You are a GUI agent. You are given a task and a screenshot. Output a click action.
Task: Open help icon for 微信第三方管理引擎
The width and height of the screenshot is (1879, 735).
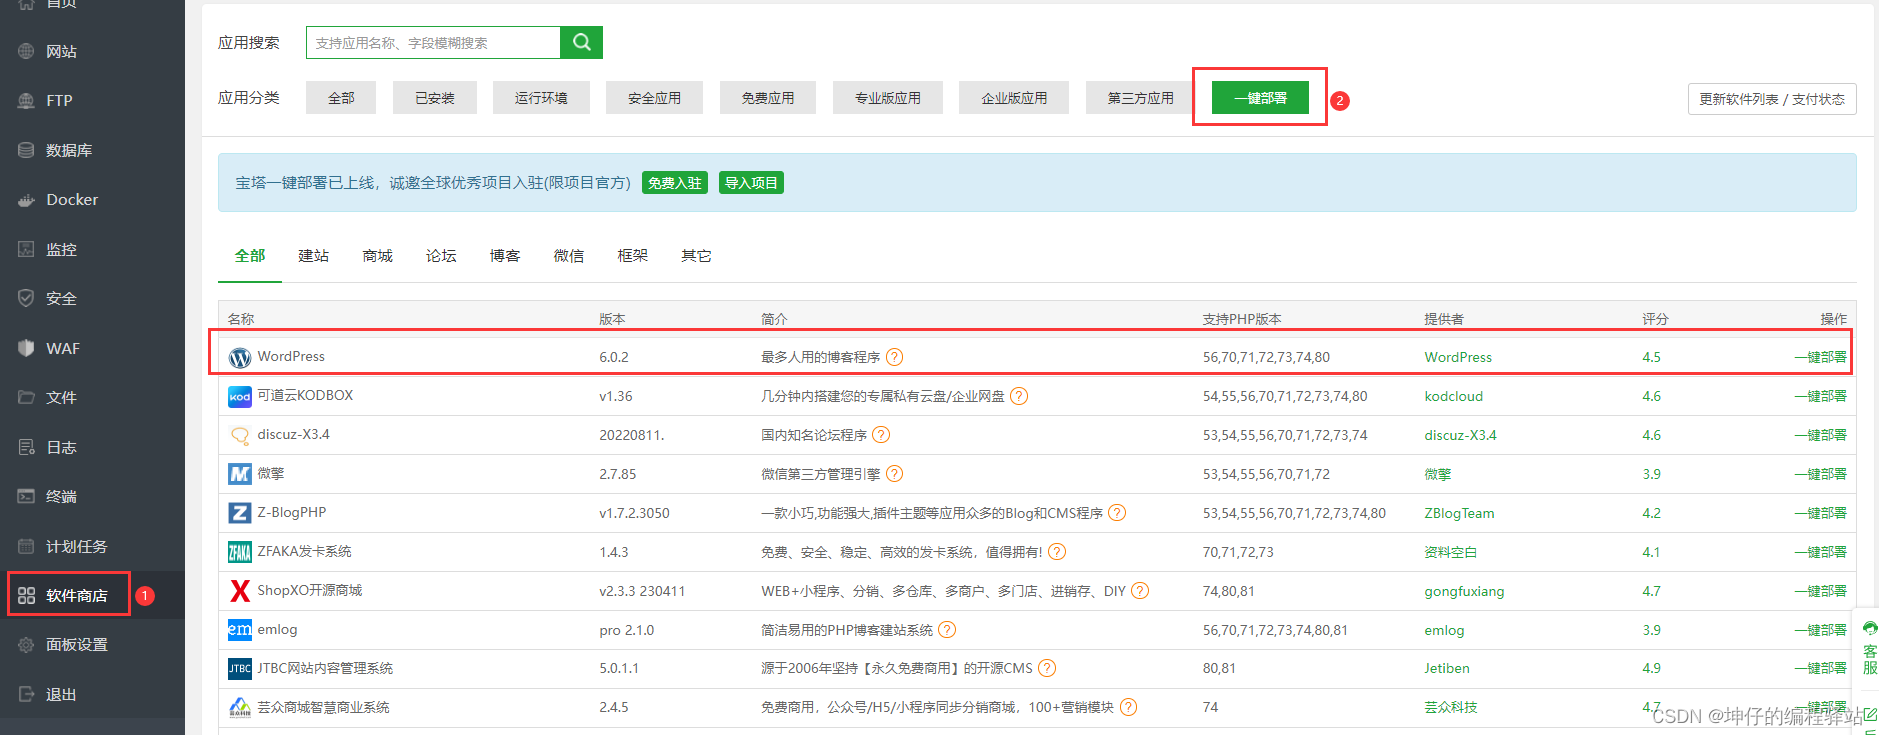pos(895,474)
